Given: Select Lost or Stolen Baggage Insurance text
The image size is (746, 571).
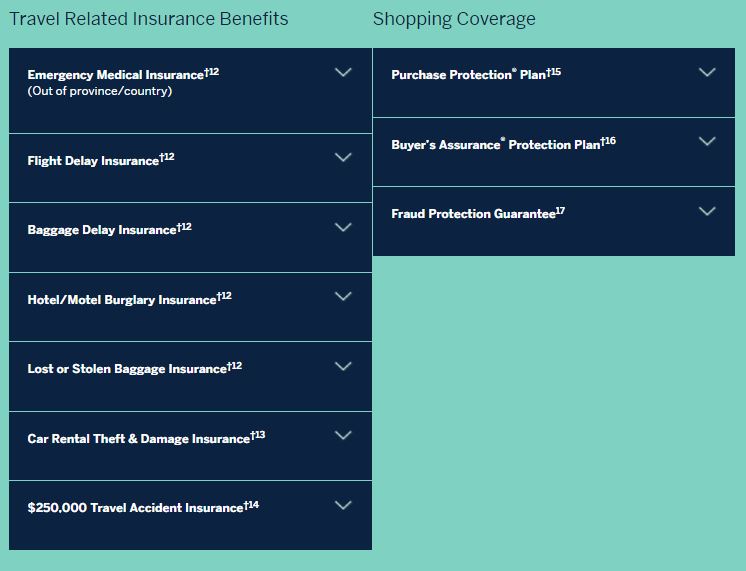Looking at the screenshot, I should click(127, 369).
